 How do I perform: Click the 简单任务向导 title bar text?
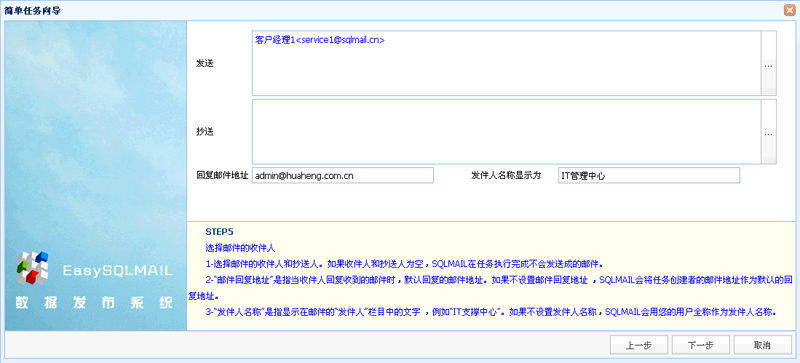point(33,10)
